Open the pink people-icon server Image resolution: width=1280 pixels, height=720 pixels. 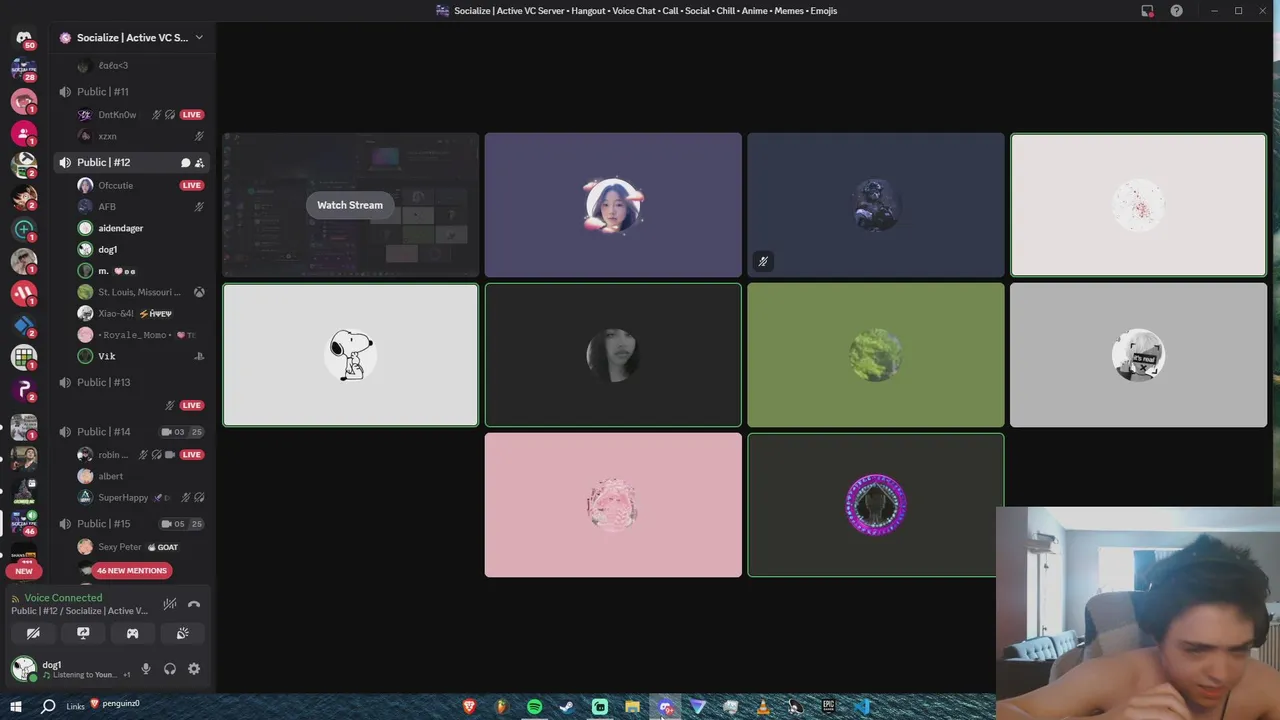(24, 133)
